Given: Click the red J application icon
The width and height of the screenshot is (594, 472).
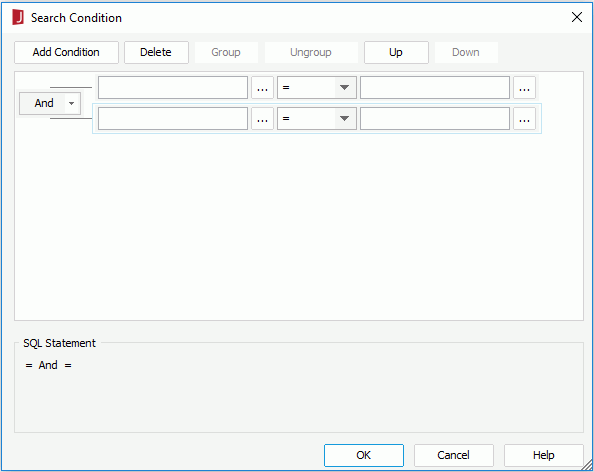Looking at the screenshot, I should click(x=18, y=17).
